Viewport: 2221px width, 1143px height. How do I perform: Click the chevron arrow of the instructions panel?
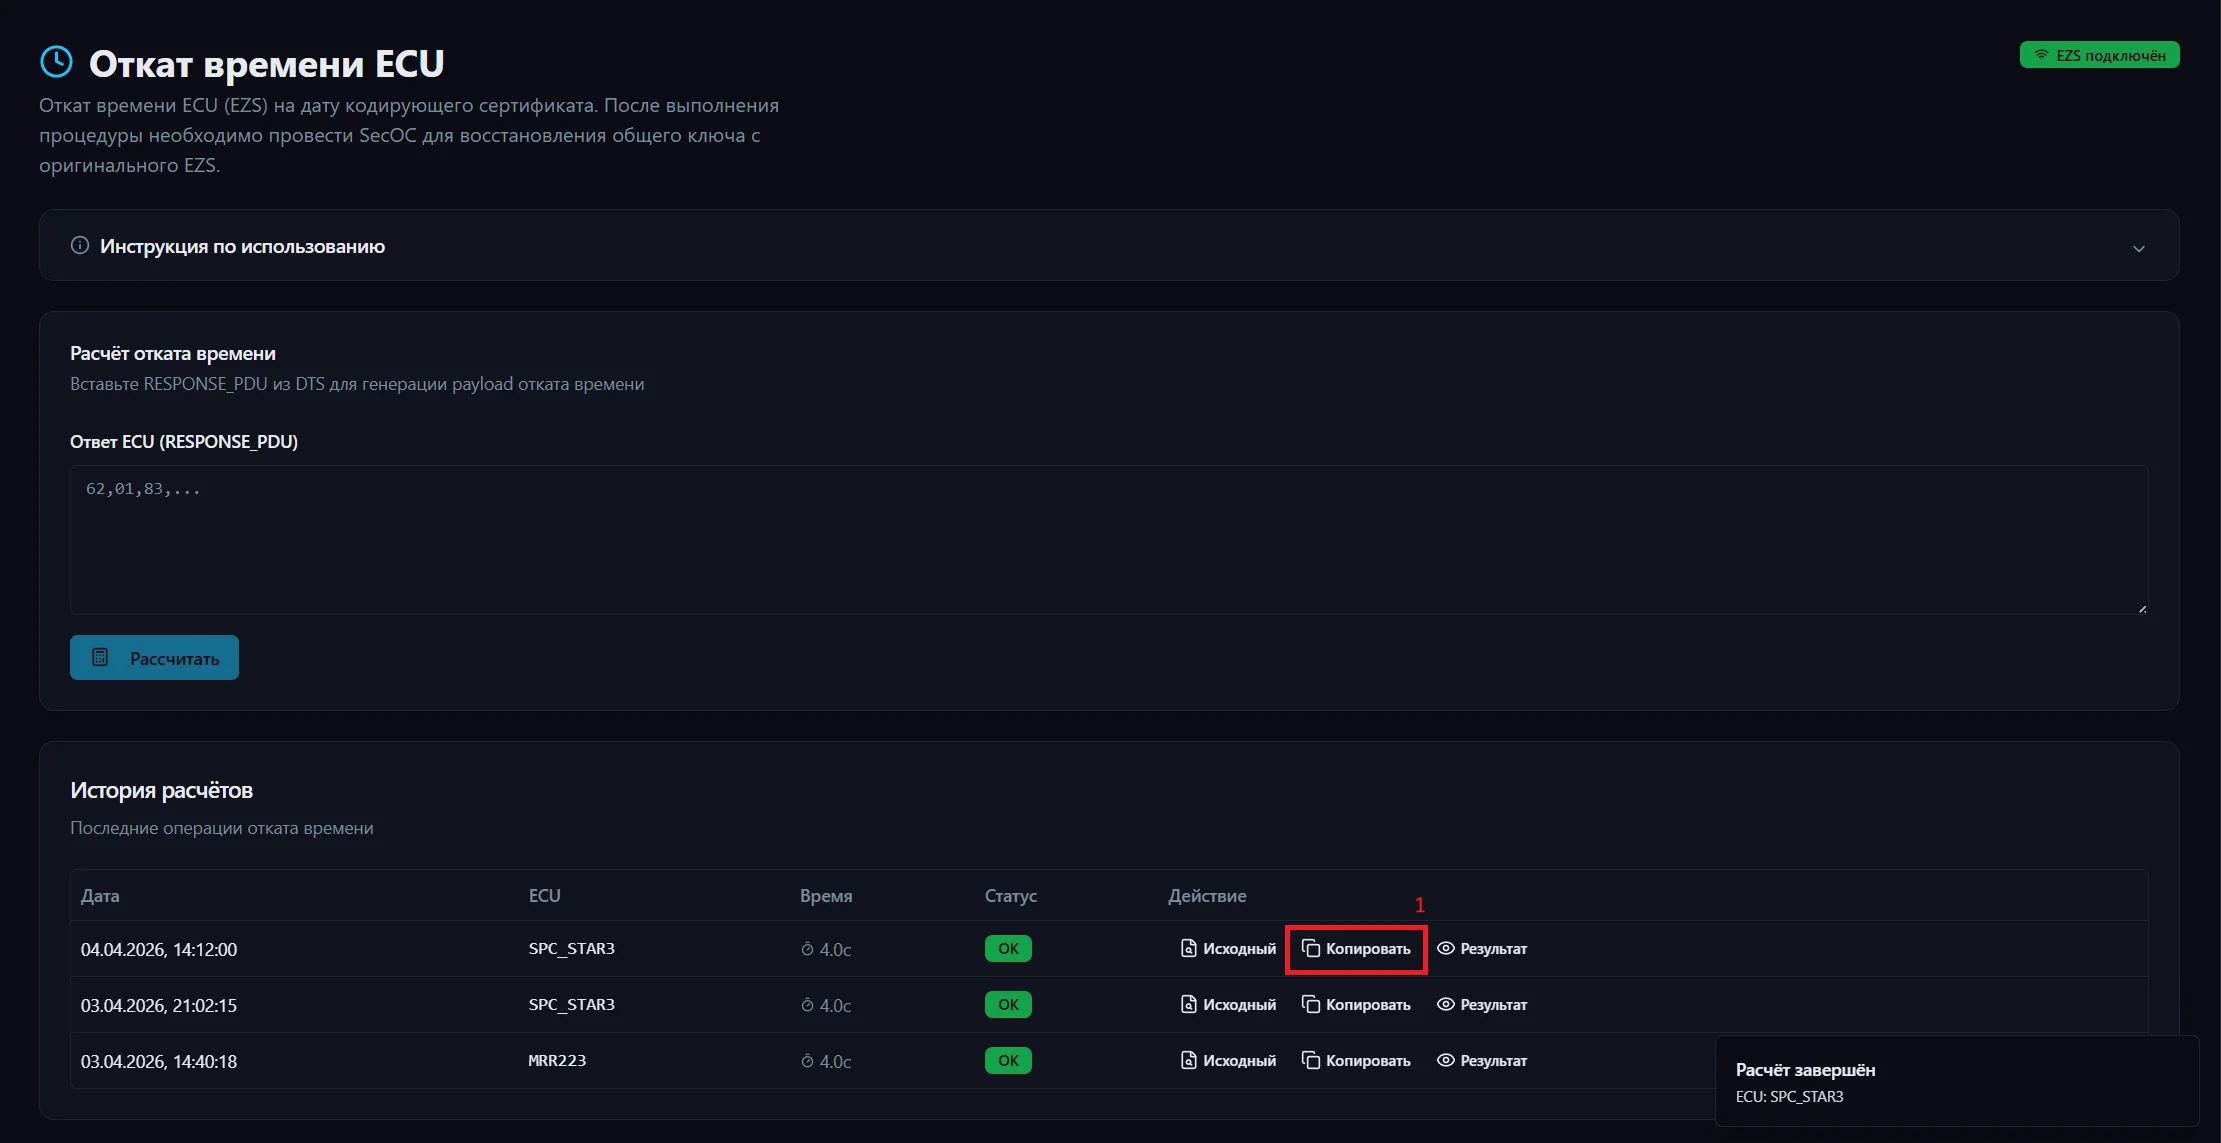(x=2139, y=248)
